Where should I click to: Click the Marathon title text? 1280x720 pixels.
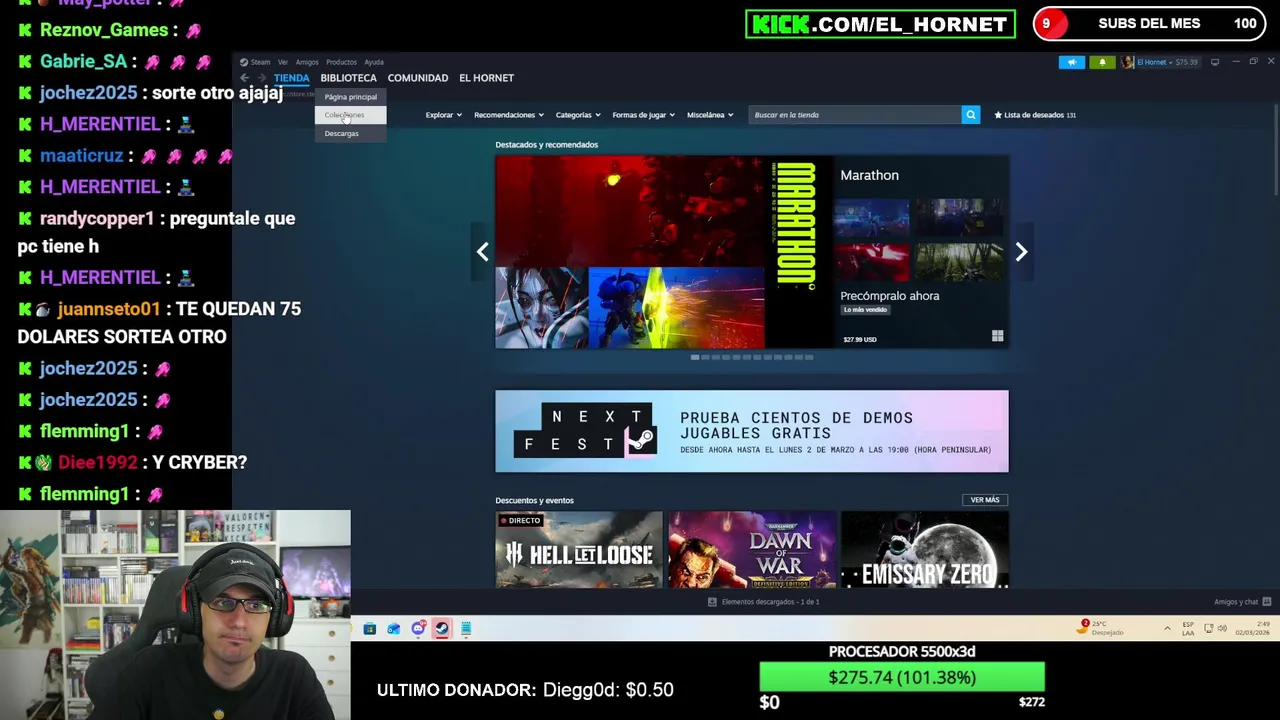(x=869, y=175)
